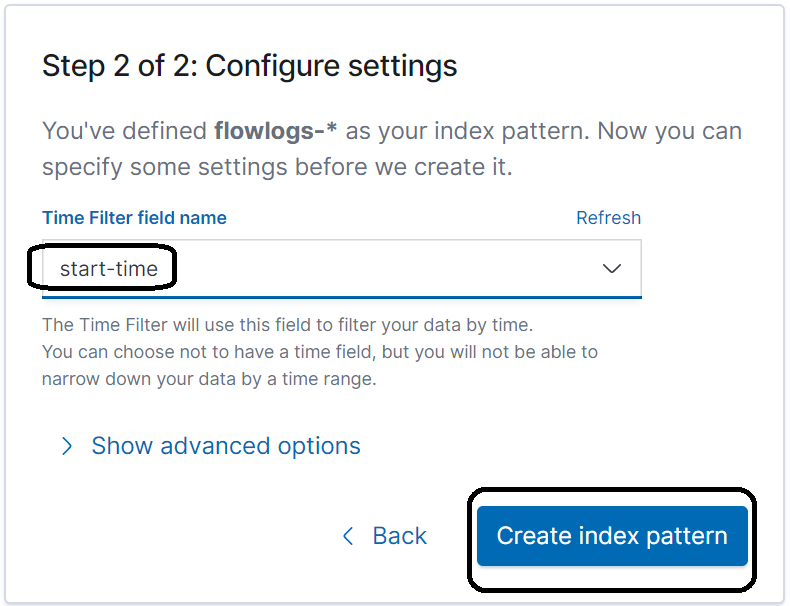Select the start-time value in the field
Image resolution: width=790 pixels, height=606 pixels.
[109, 268]
